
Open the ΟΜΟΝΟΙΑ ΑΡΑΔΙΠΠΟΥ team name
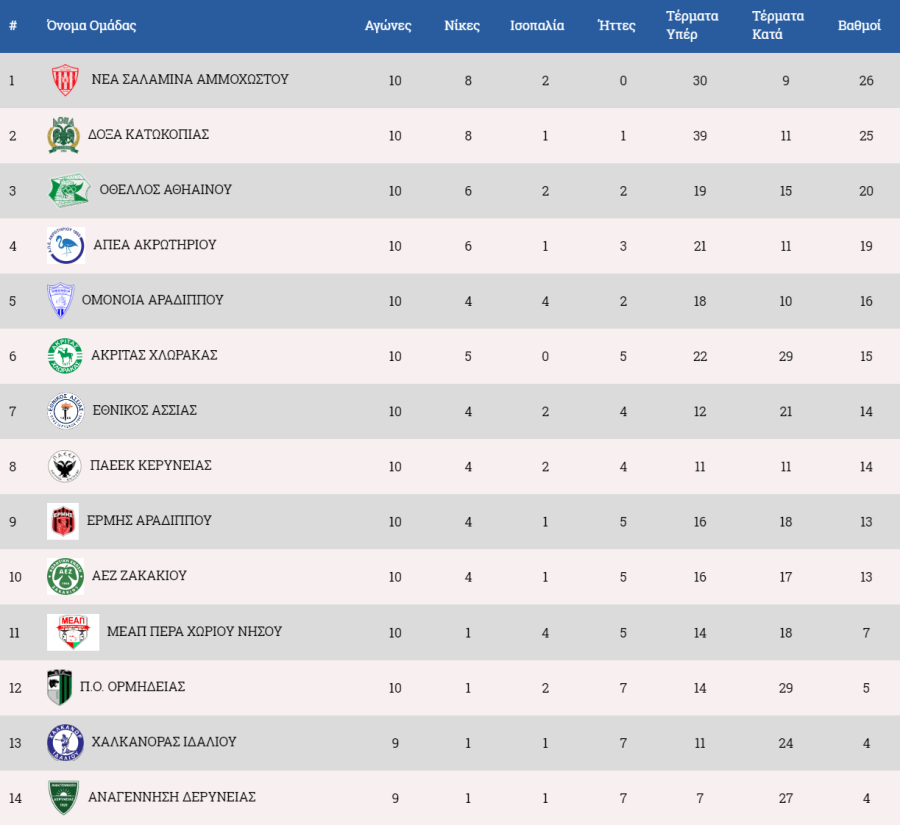coord(152,300)
